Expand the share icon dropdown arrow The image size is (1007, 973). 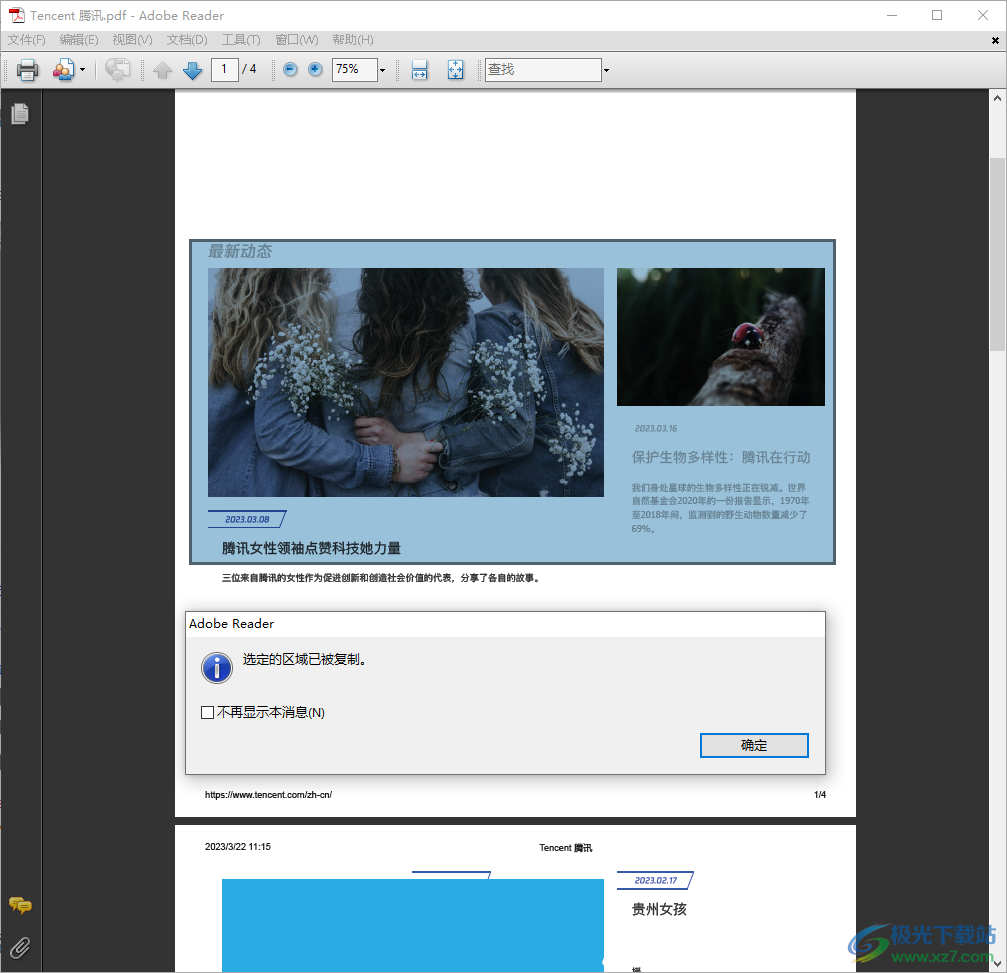click(82, 69)
